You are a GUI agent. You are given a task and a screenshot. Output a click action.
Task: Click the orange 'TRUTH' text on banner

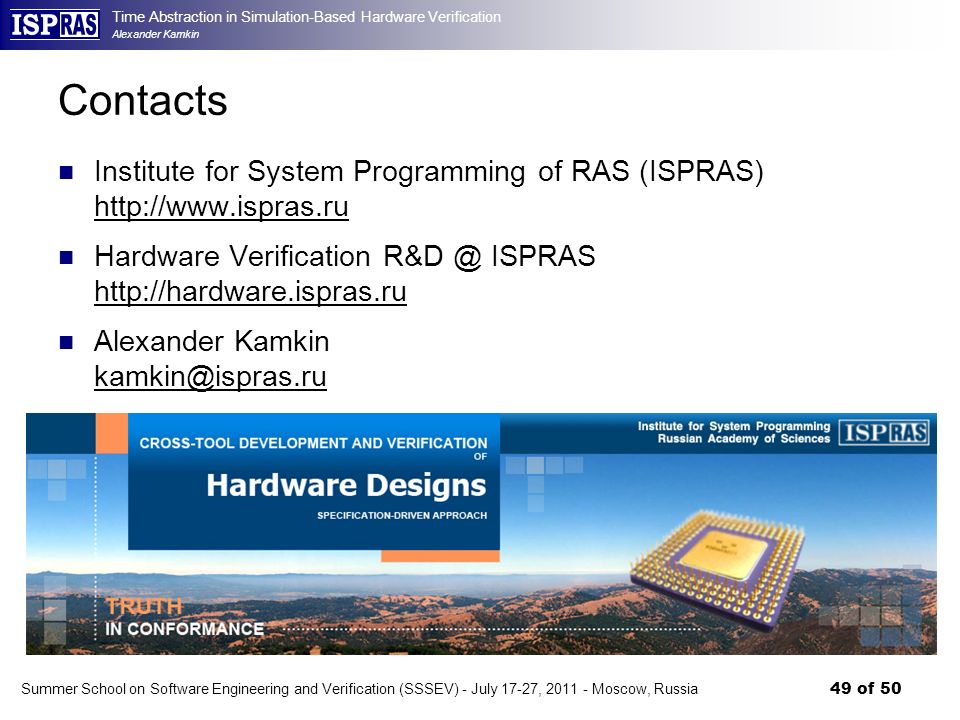pyautogui.click(x=144, y=606)
